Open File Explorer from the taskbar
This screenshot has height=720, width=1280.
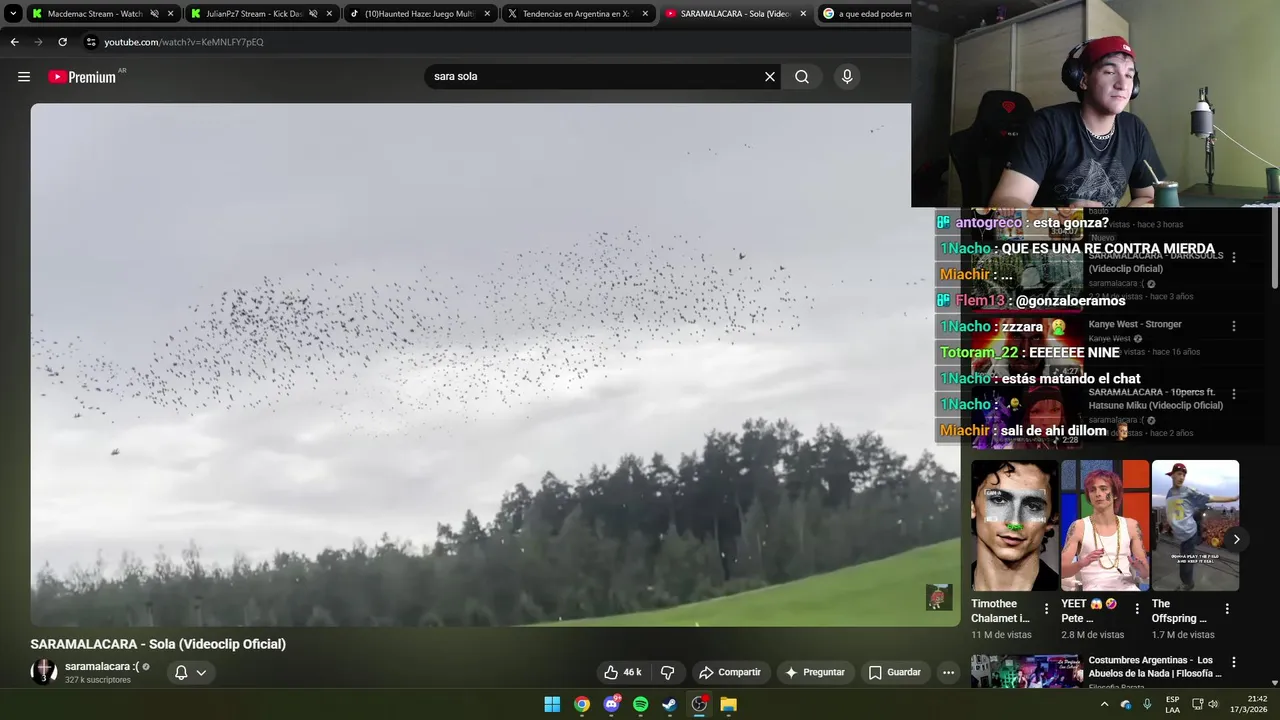tap(729, 704)
